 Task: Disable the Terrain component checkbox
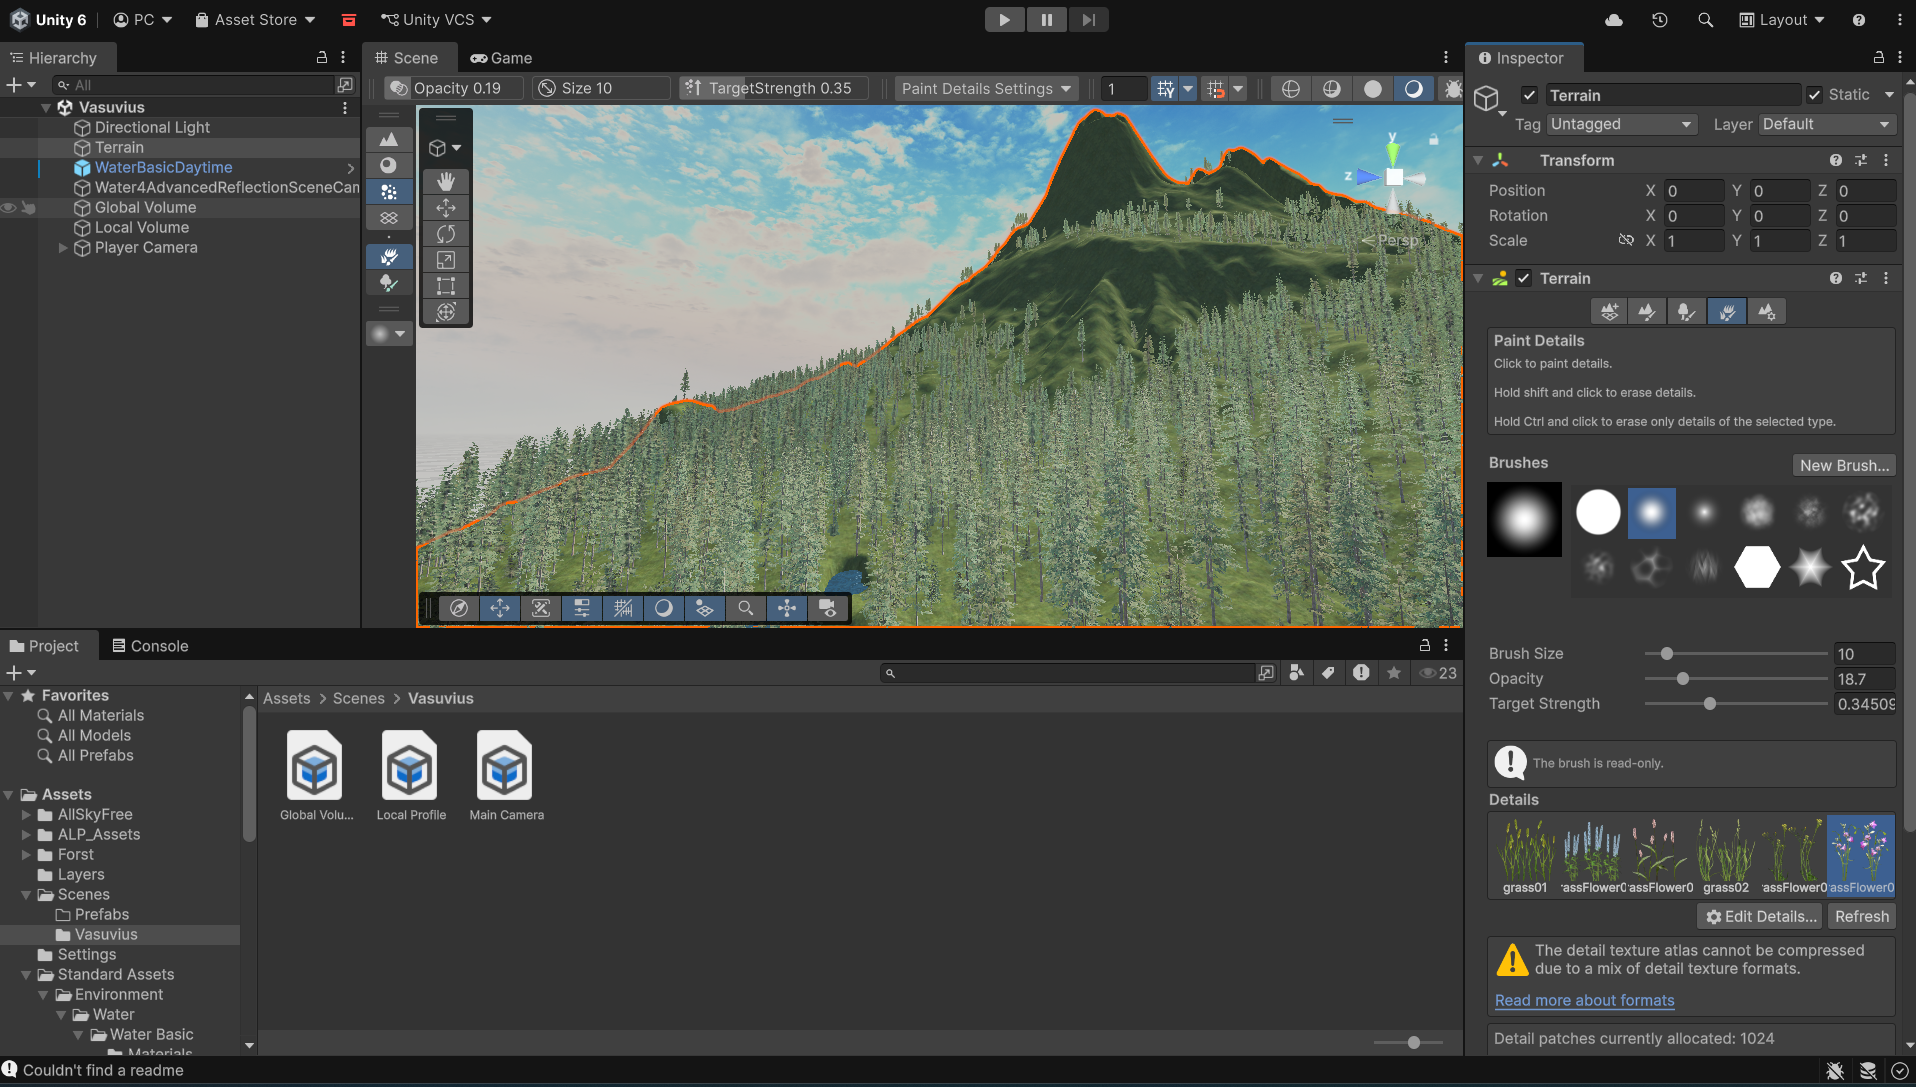click(x=1523, y=279)
